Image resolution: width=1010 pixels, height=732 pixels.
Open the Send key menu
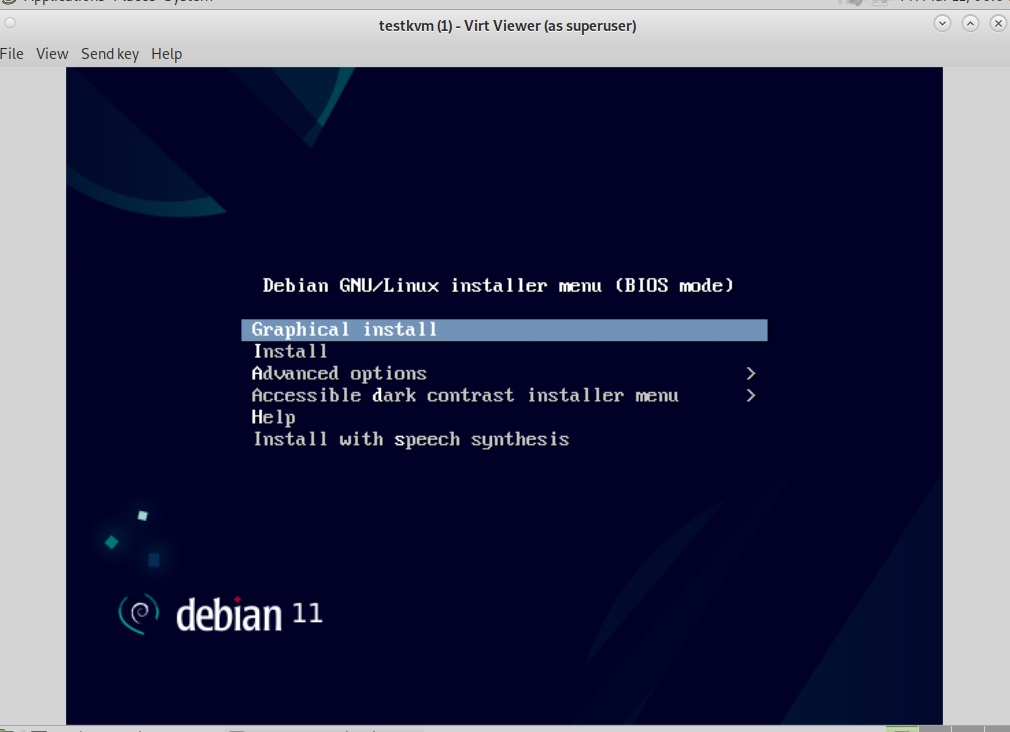pos(110,53)
